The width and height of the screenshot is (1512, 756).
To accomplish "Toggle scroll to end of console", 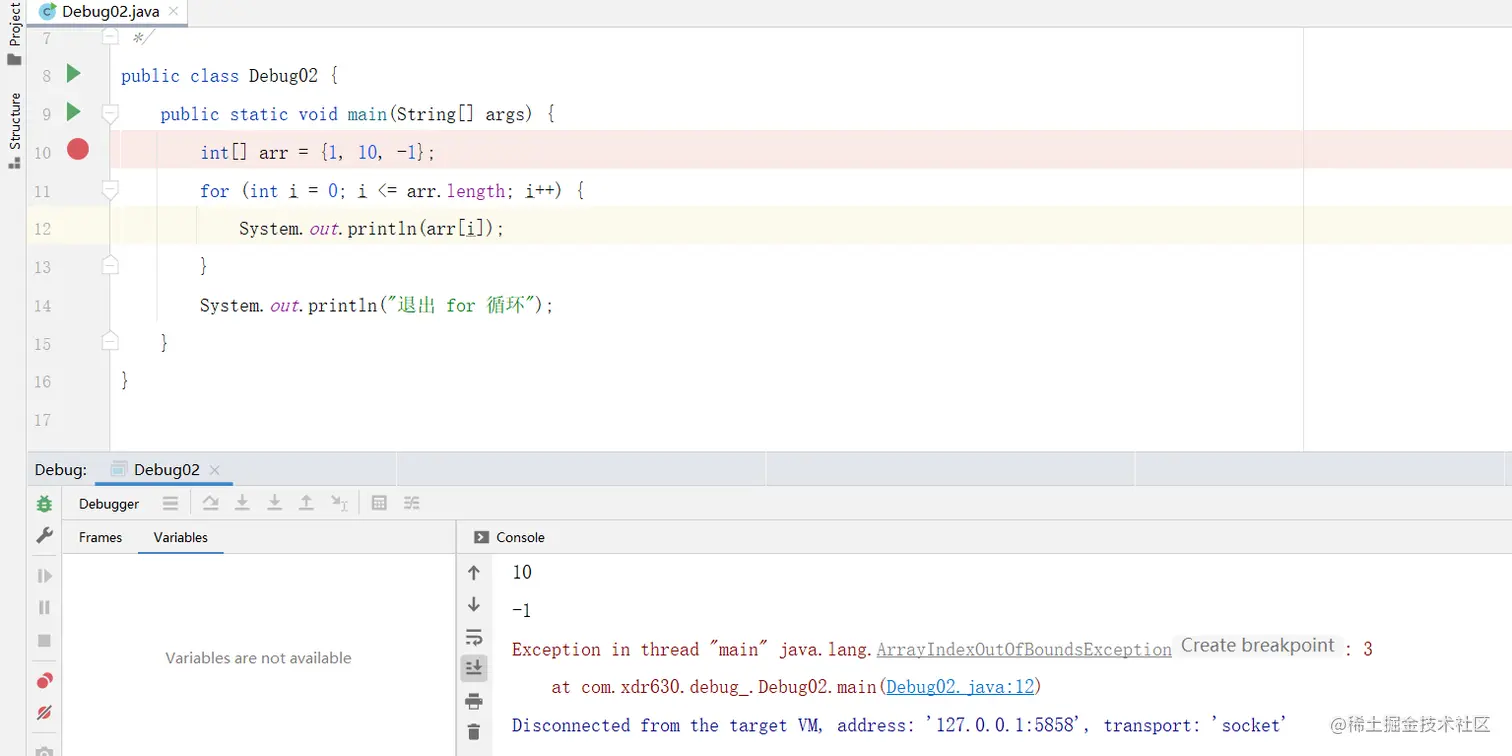I will [x=474, y=668].
